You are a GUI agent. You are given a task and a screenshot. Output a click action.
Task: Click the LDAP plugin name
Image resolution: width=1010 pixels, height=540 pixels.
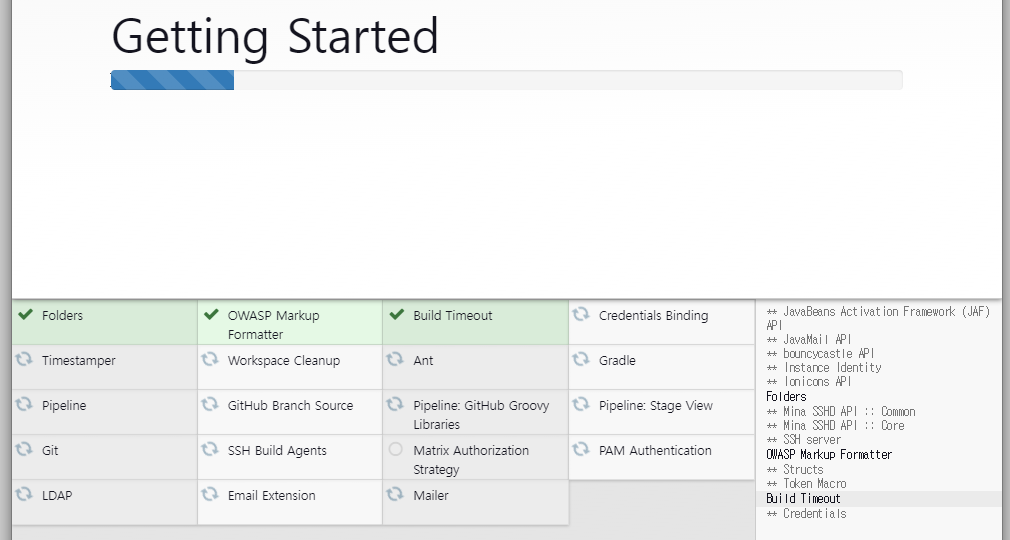click(57, 496)
